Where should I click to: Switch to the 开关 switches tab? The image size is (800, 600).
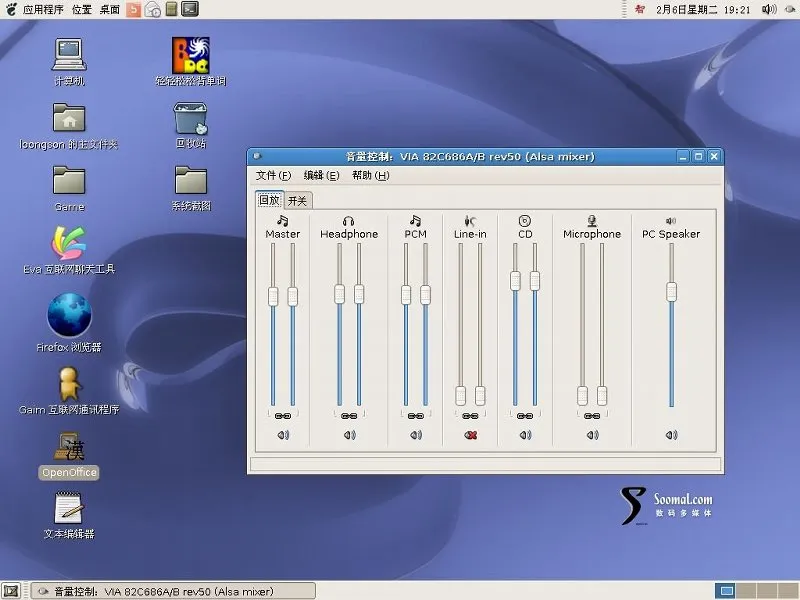tap(297, 201)
